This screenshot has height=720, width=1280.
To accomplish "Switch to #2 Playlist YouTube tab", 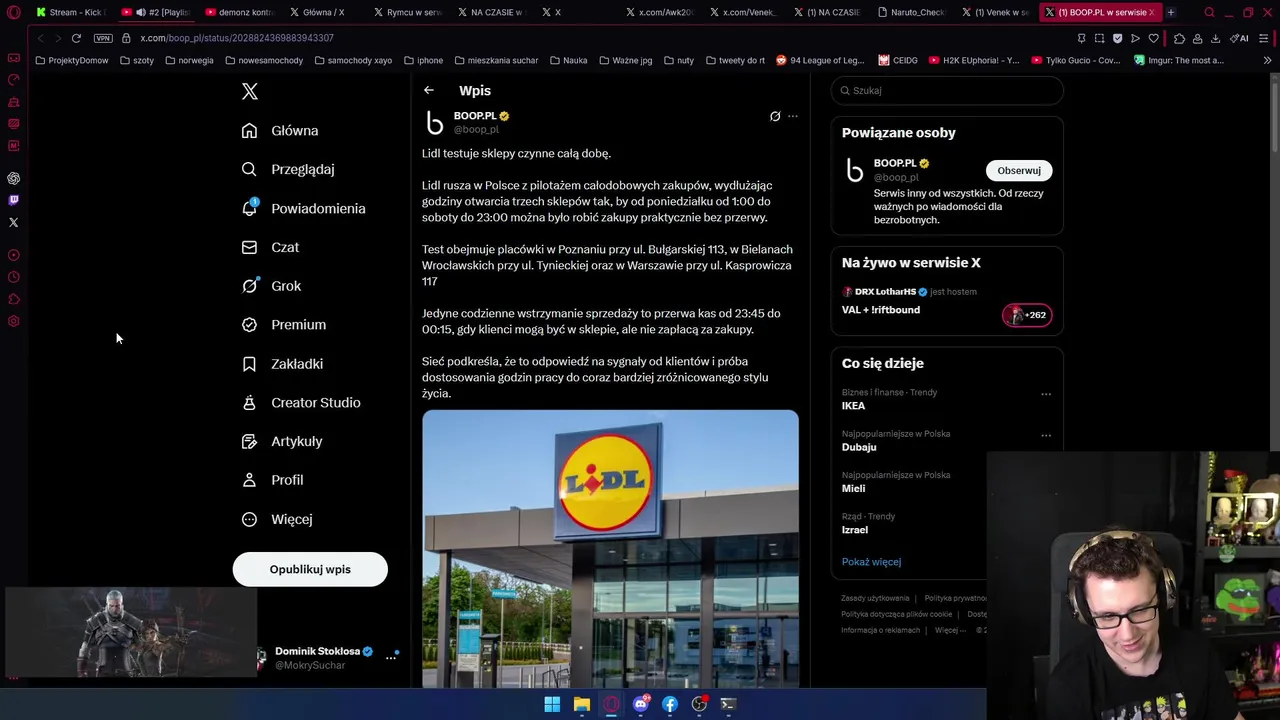I will 157,12.
